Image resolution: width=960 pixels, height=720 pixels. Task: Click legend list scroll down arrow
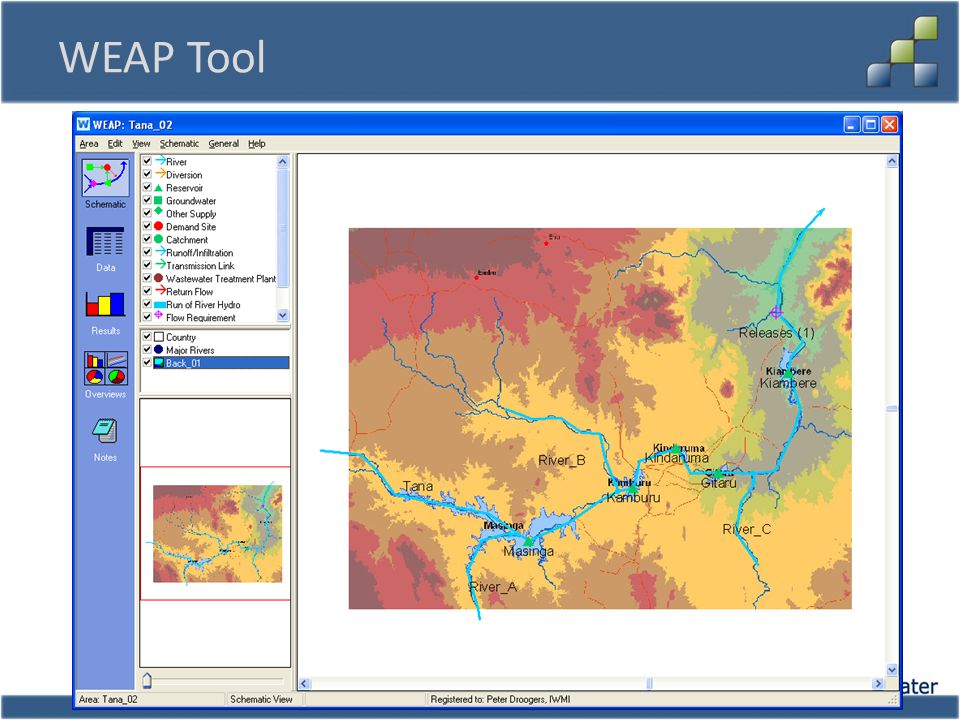(283, 315)
